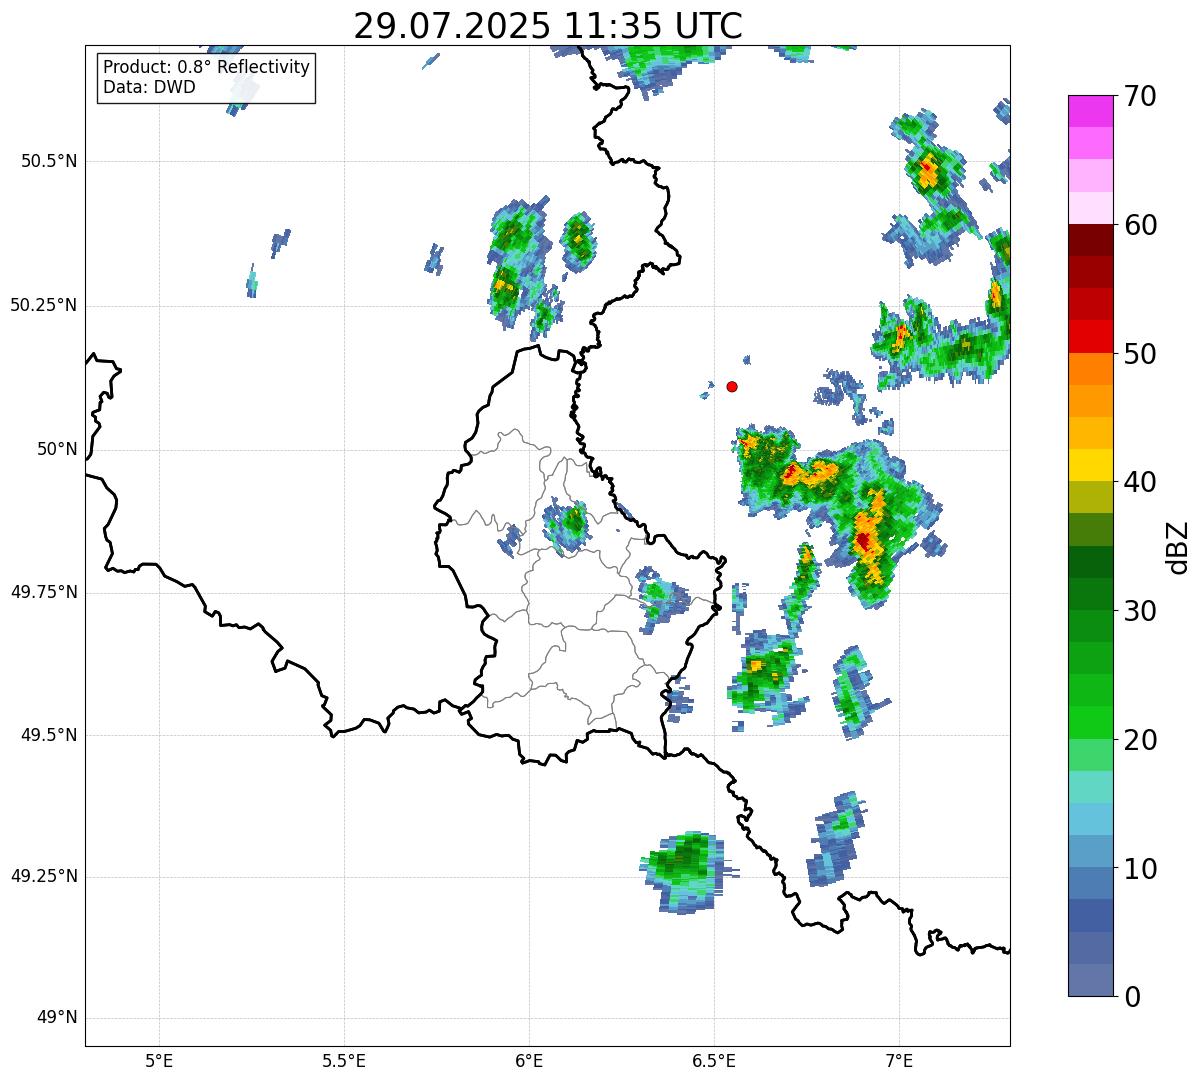Viewport: 1202px width, 1081px height.
Task: Pick the magenta swatch at top of colorbar
Action: (1091, 111)
